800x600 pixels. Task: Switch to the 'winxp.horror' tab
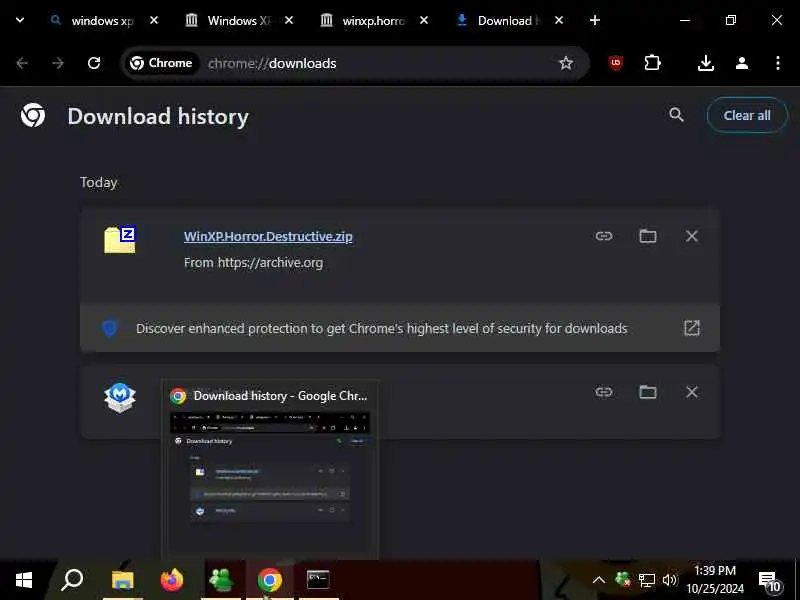click(x=364, y=20)
